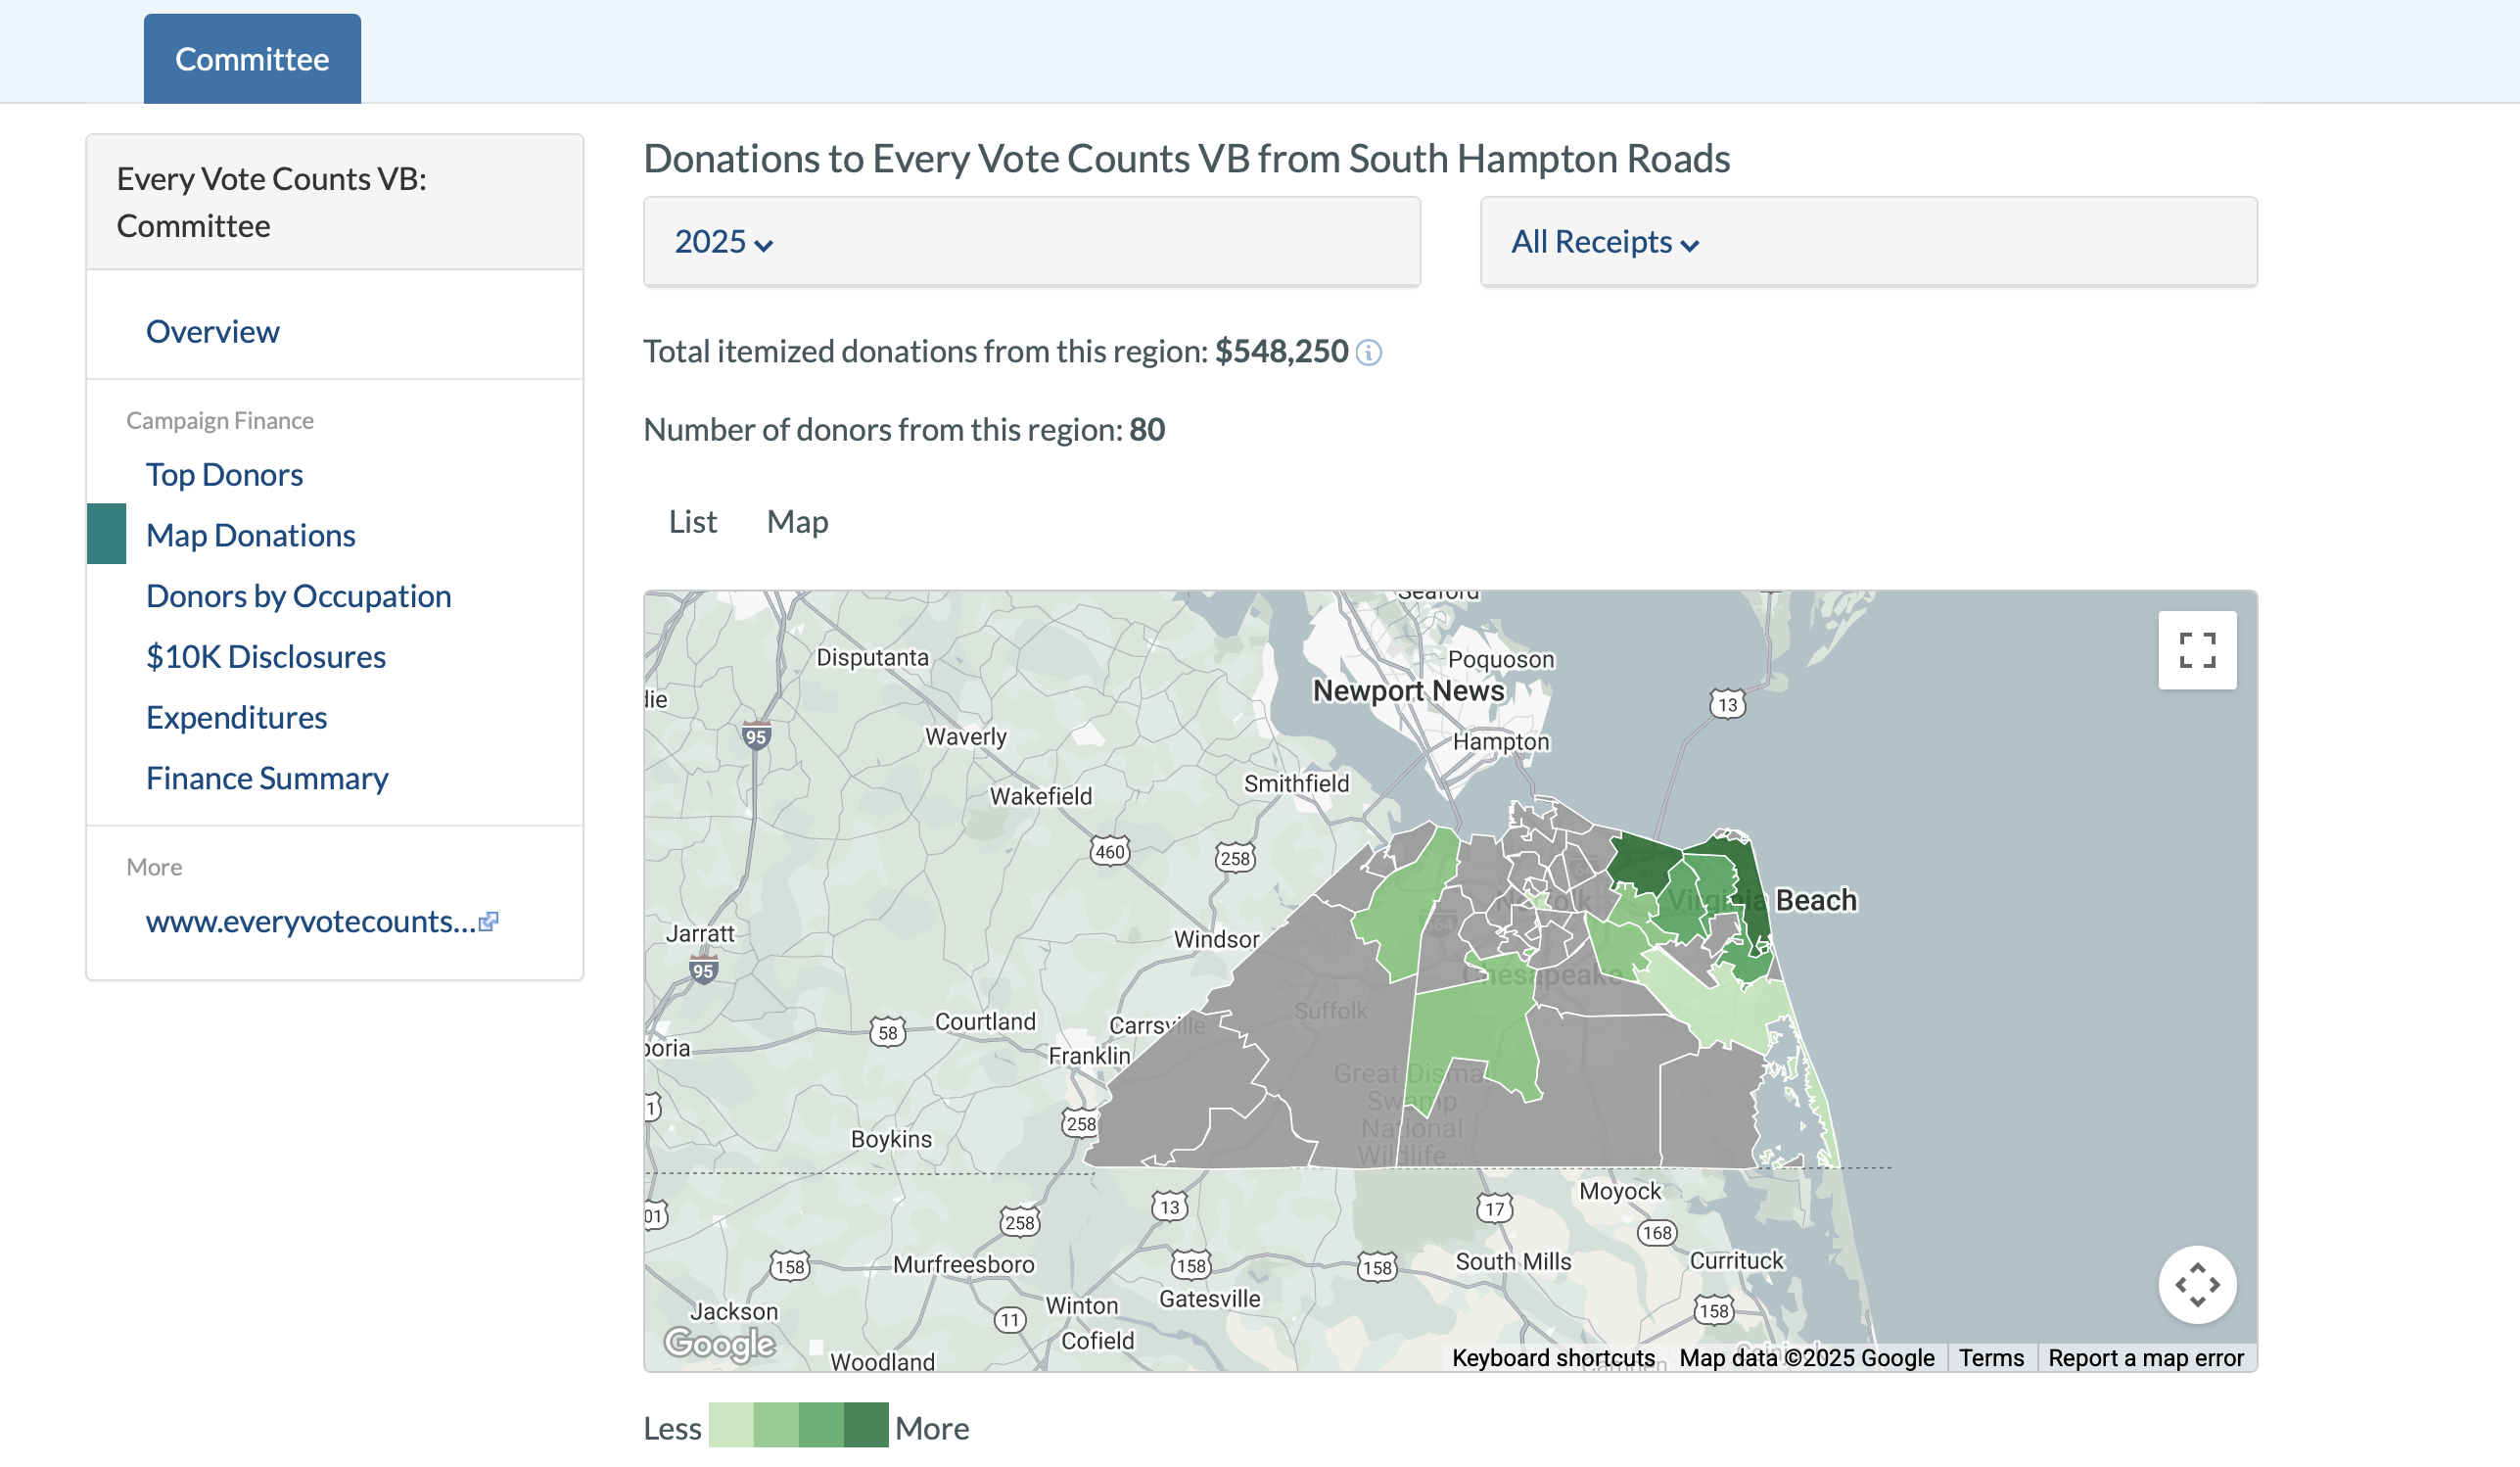The image size is (2520, 1467).
Task: Navigate to the Expenditures page
Action: pyautogui.click(x=236, y=716)
